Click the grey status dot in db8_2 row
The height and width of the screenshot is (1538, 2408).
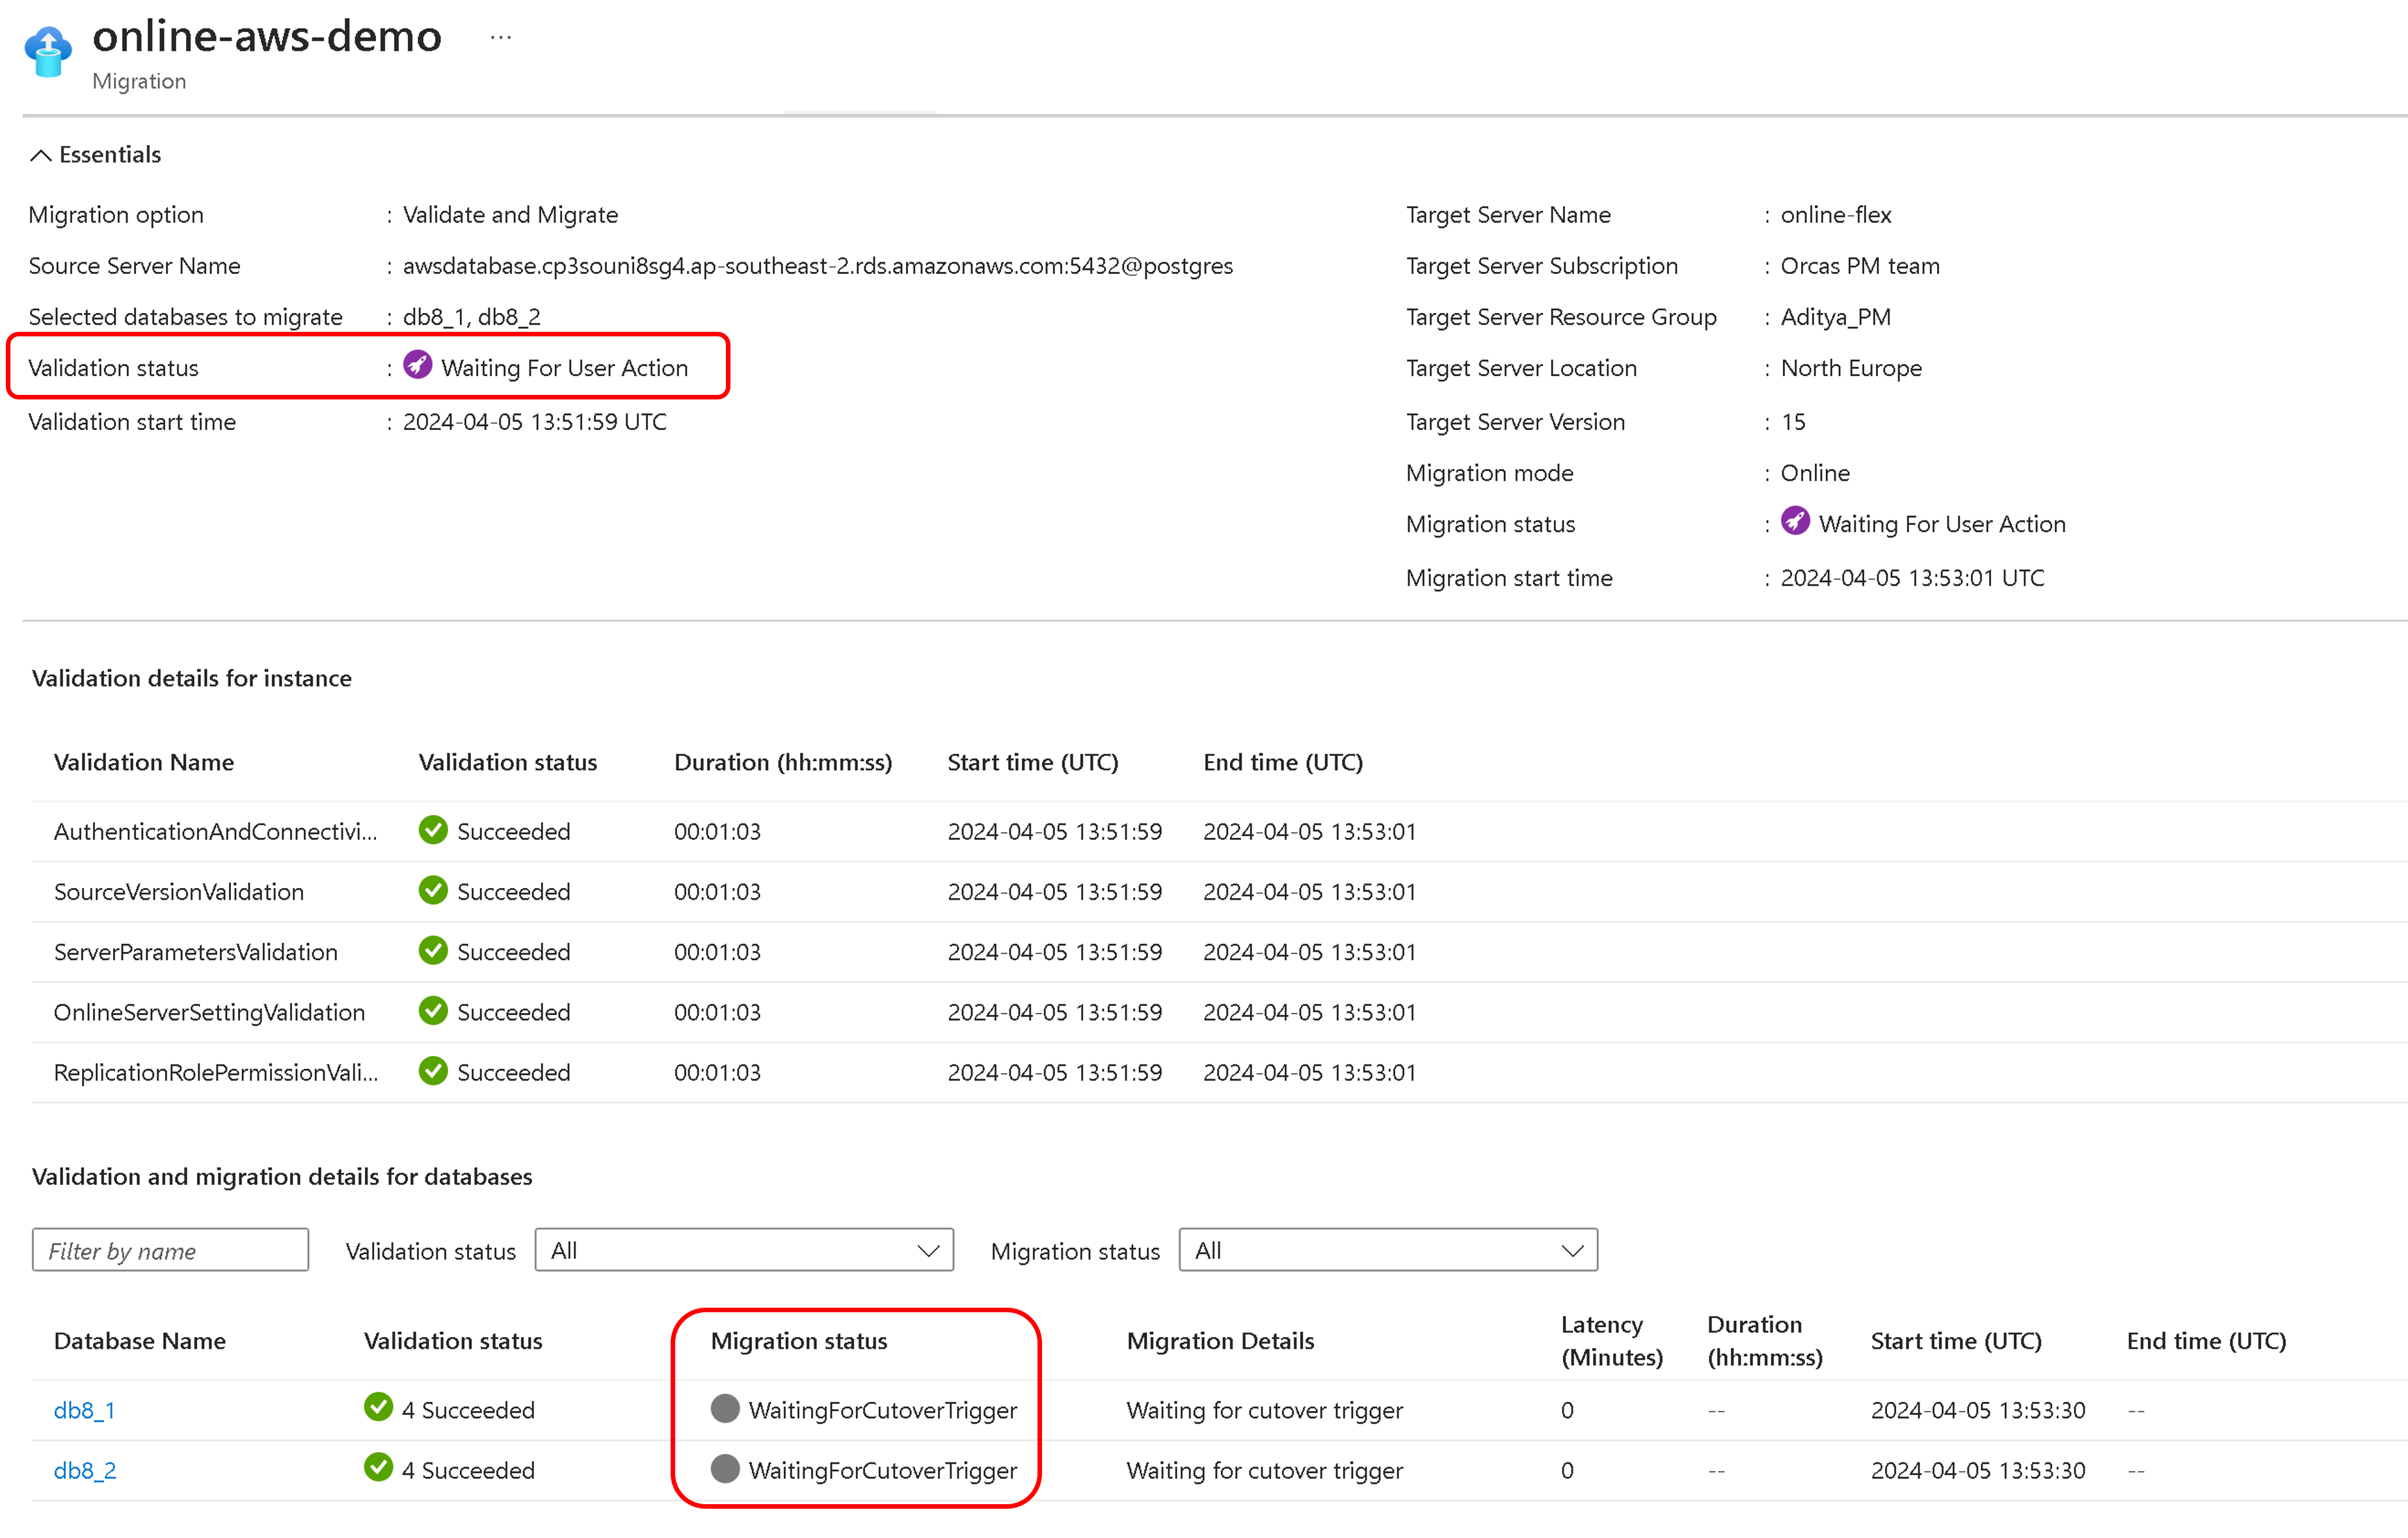pos(725,1469)
